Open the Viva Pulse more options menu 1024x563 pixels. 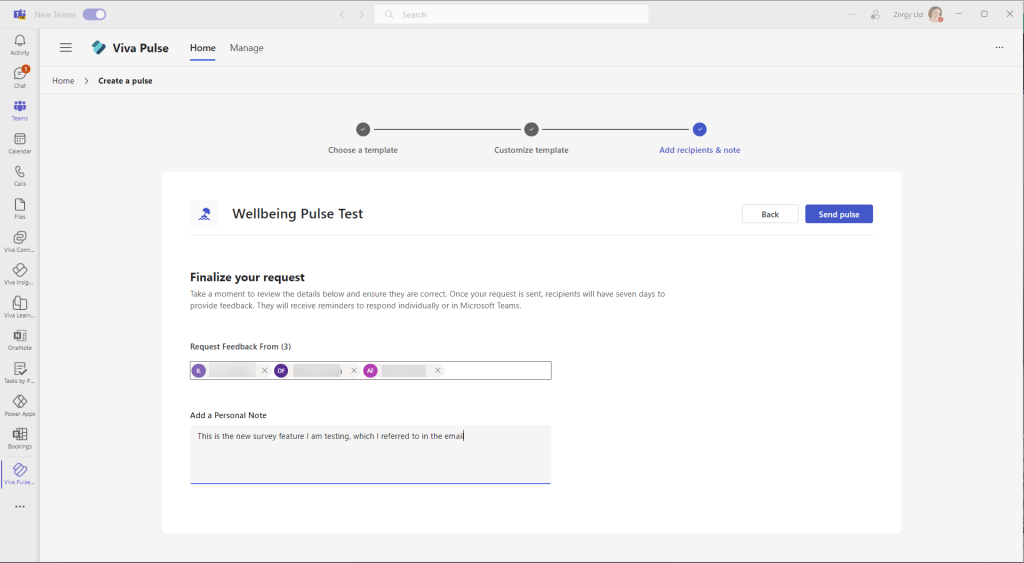(998, 48)
